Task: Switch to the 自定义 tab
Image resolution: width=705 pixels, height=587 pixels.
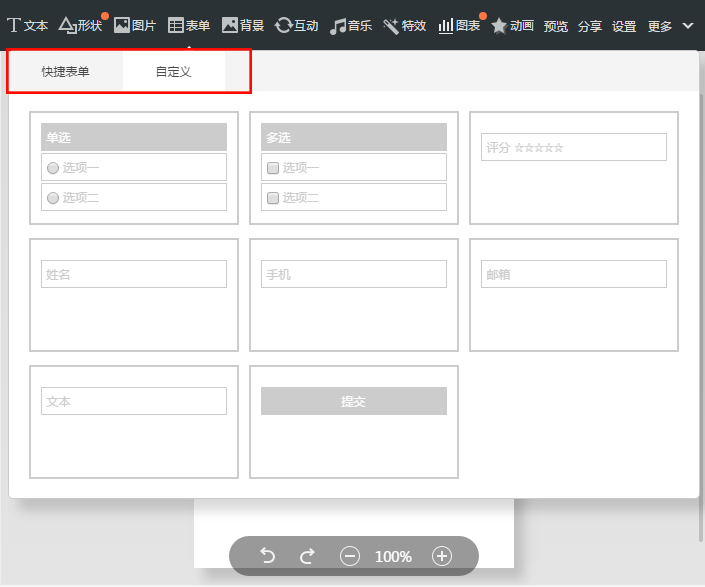Action: 174,71
